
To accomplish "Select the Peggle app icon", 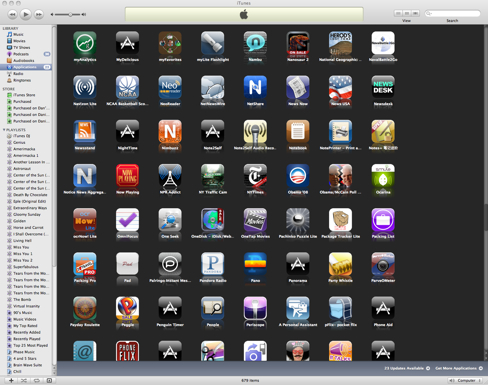I will [x=127, y=308].
